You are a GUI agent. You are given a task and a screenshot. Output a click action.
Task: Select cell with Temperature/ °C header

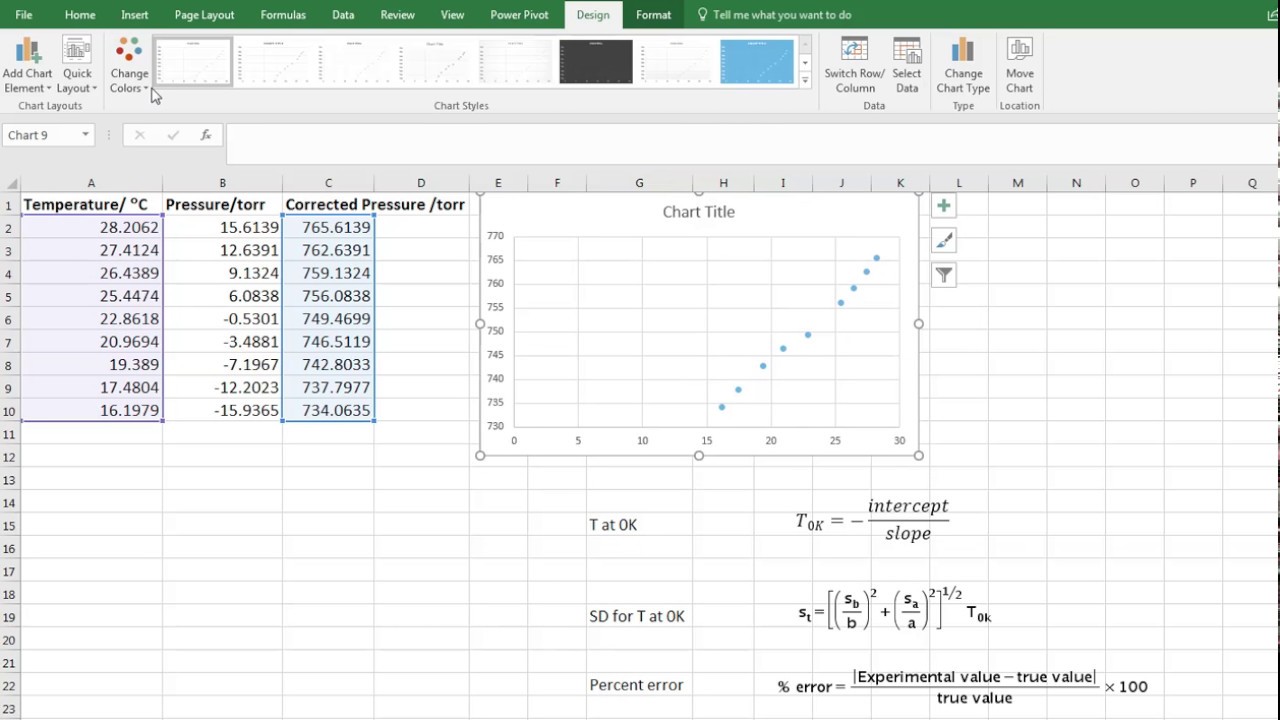[x=91, y=205]
